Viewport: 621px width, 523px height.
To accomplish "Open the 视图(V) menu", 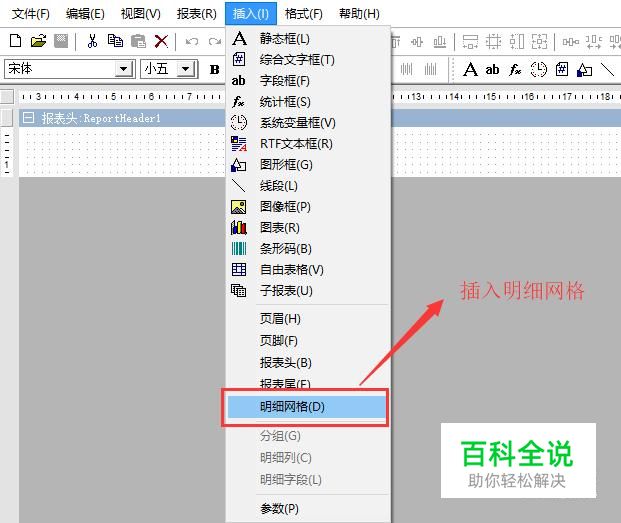I will 141,14.
